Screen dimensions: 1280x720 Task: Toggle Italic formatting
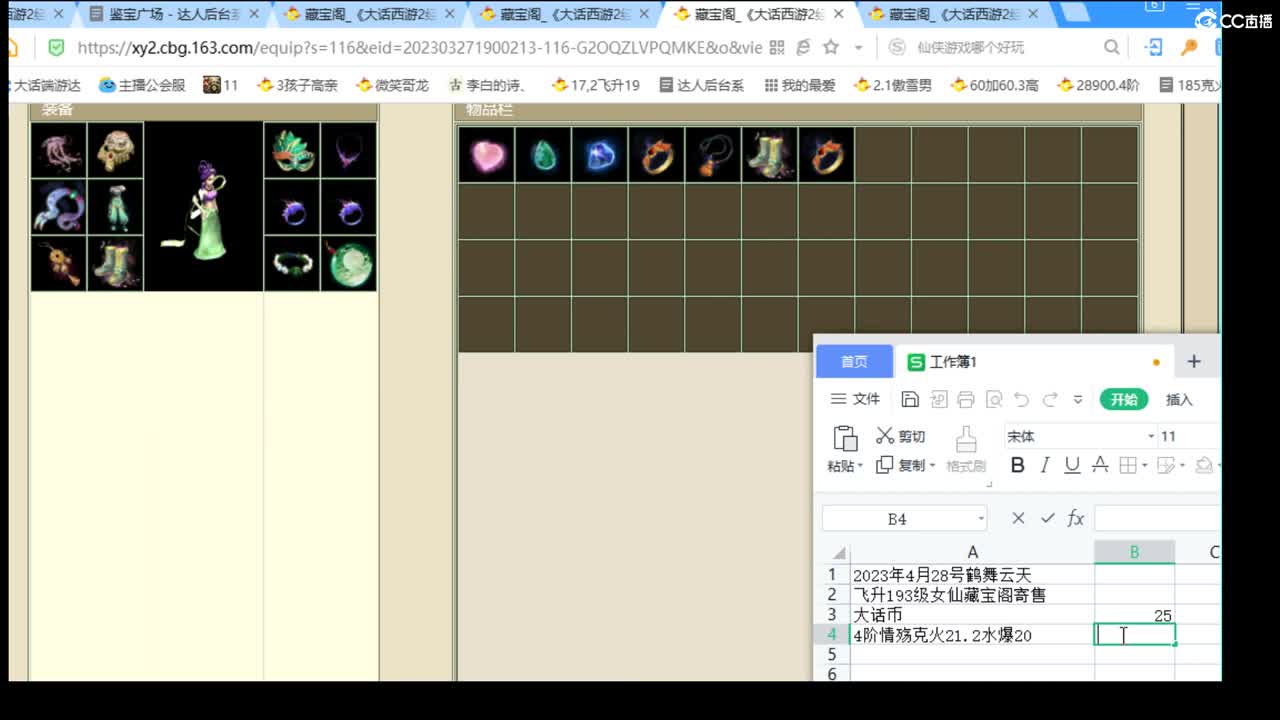click(1045, 465)
